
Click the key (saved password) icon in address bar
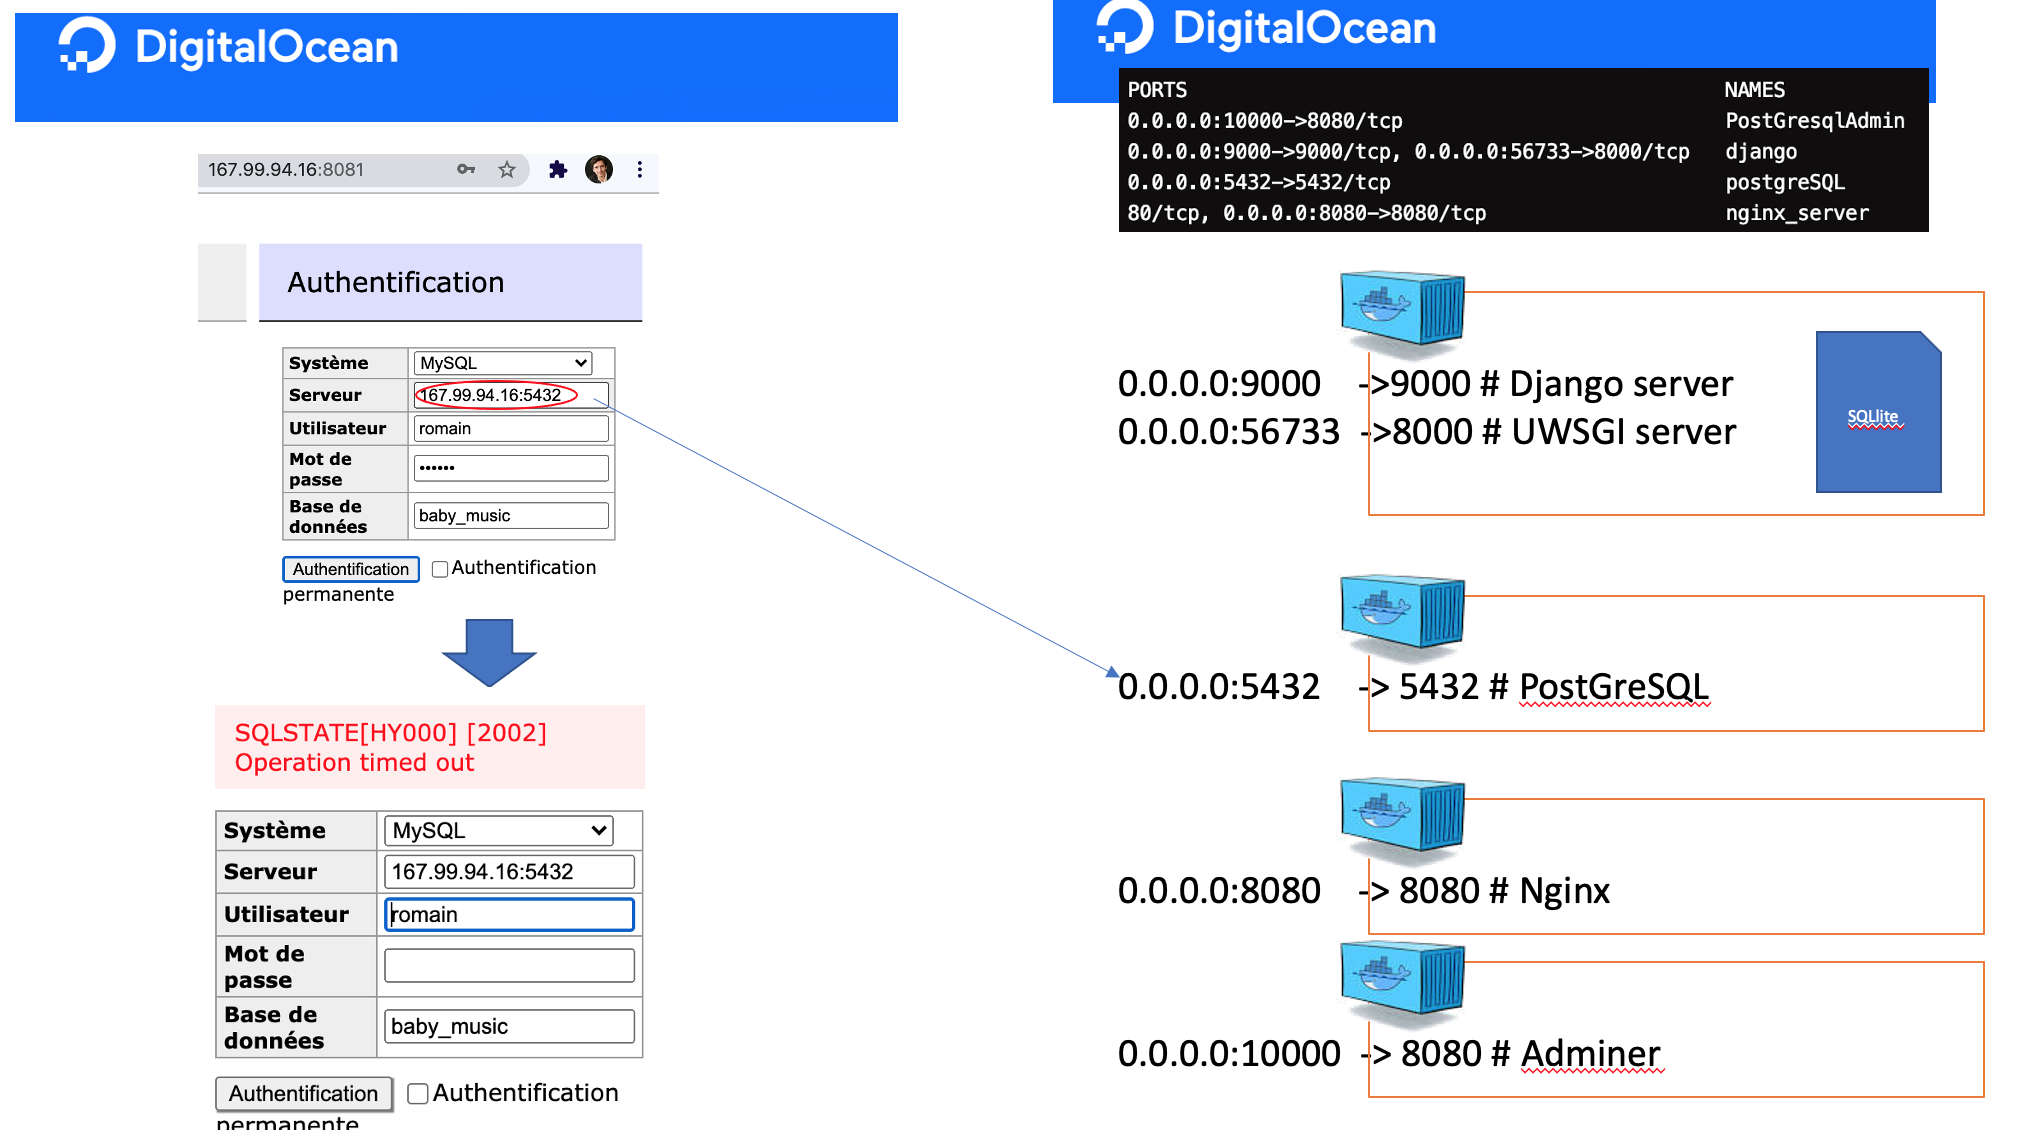pyautogui.click(x=466, y=169)
